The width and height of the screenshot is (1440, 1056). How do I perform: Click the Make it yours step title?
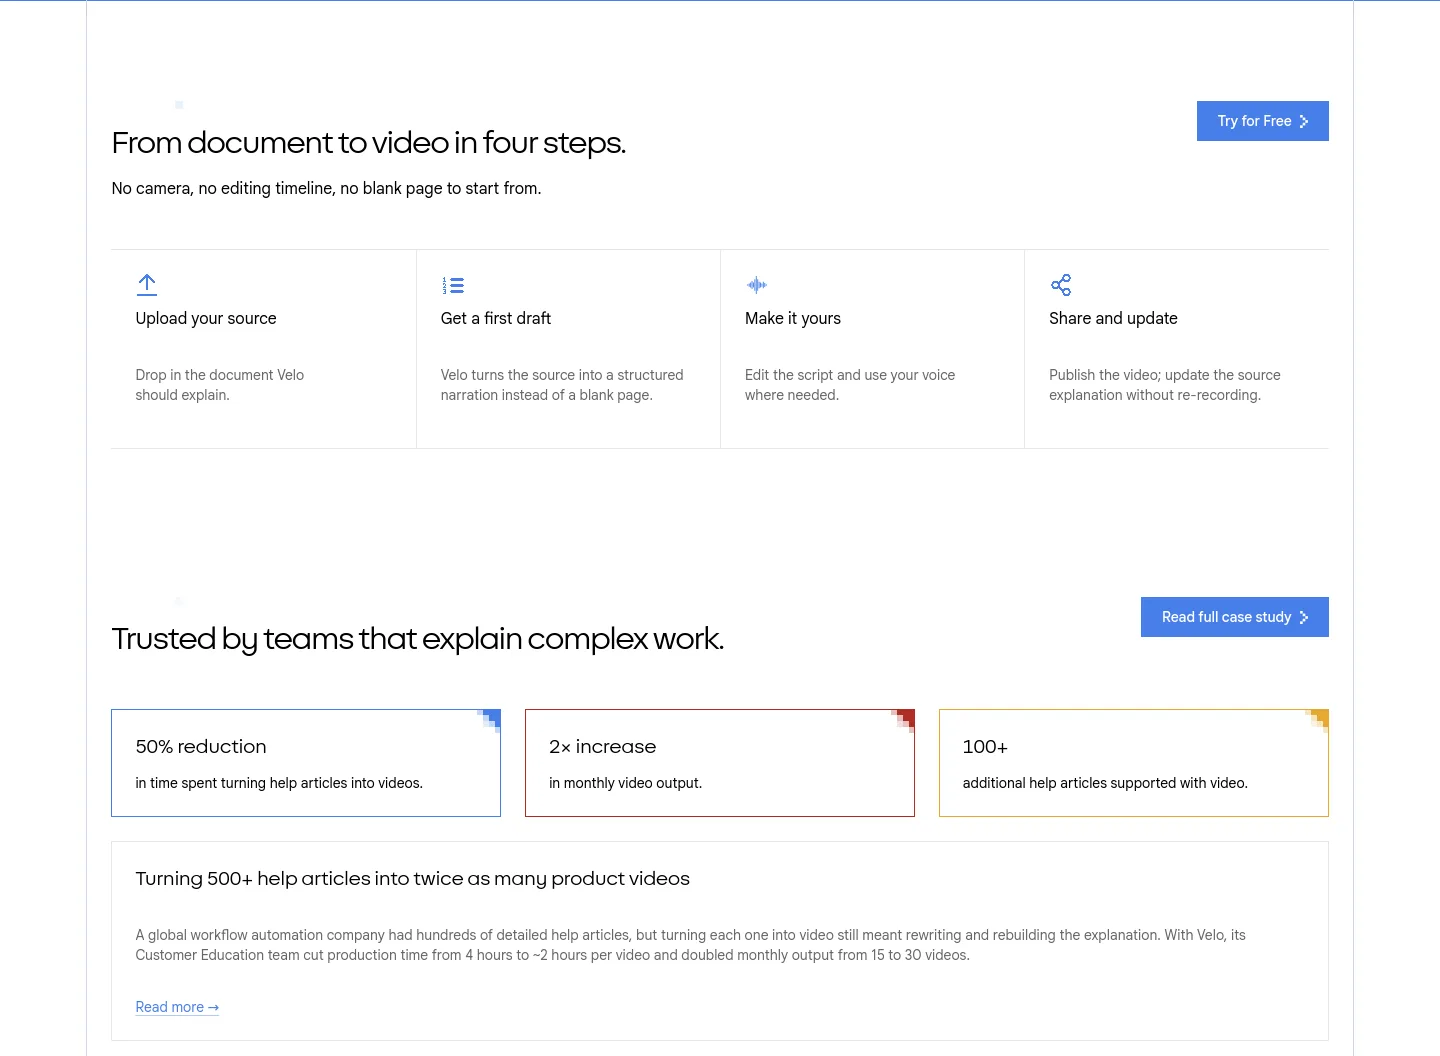[x=793, y=318]
